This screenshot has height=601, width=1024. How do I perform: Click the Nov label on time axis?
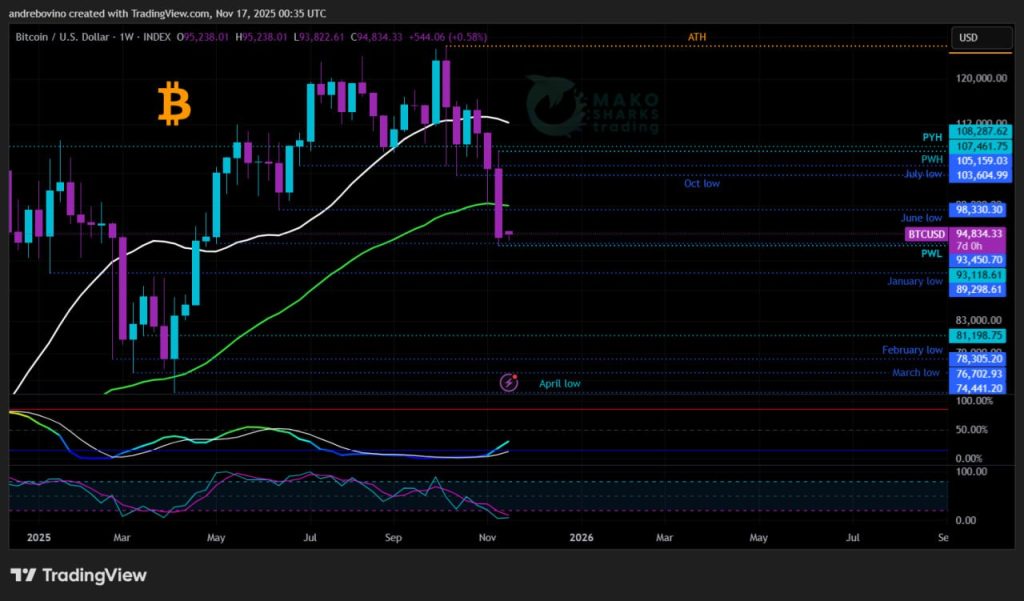(x=488, y=537)
